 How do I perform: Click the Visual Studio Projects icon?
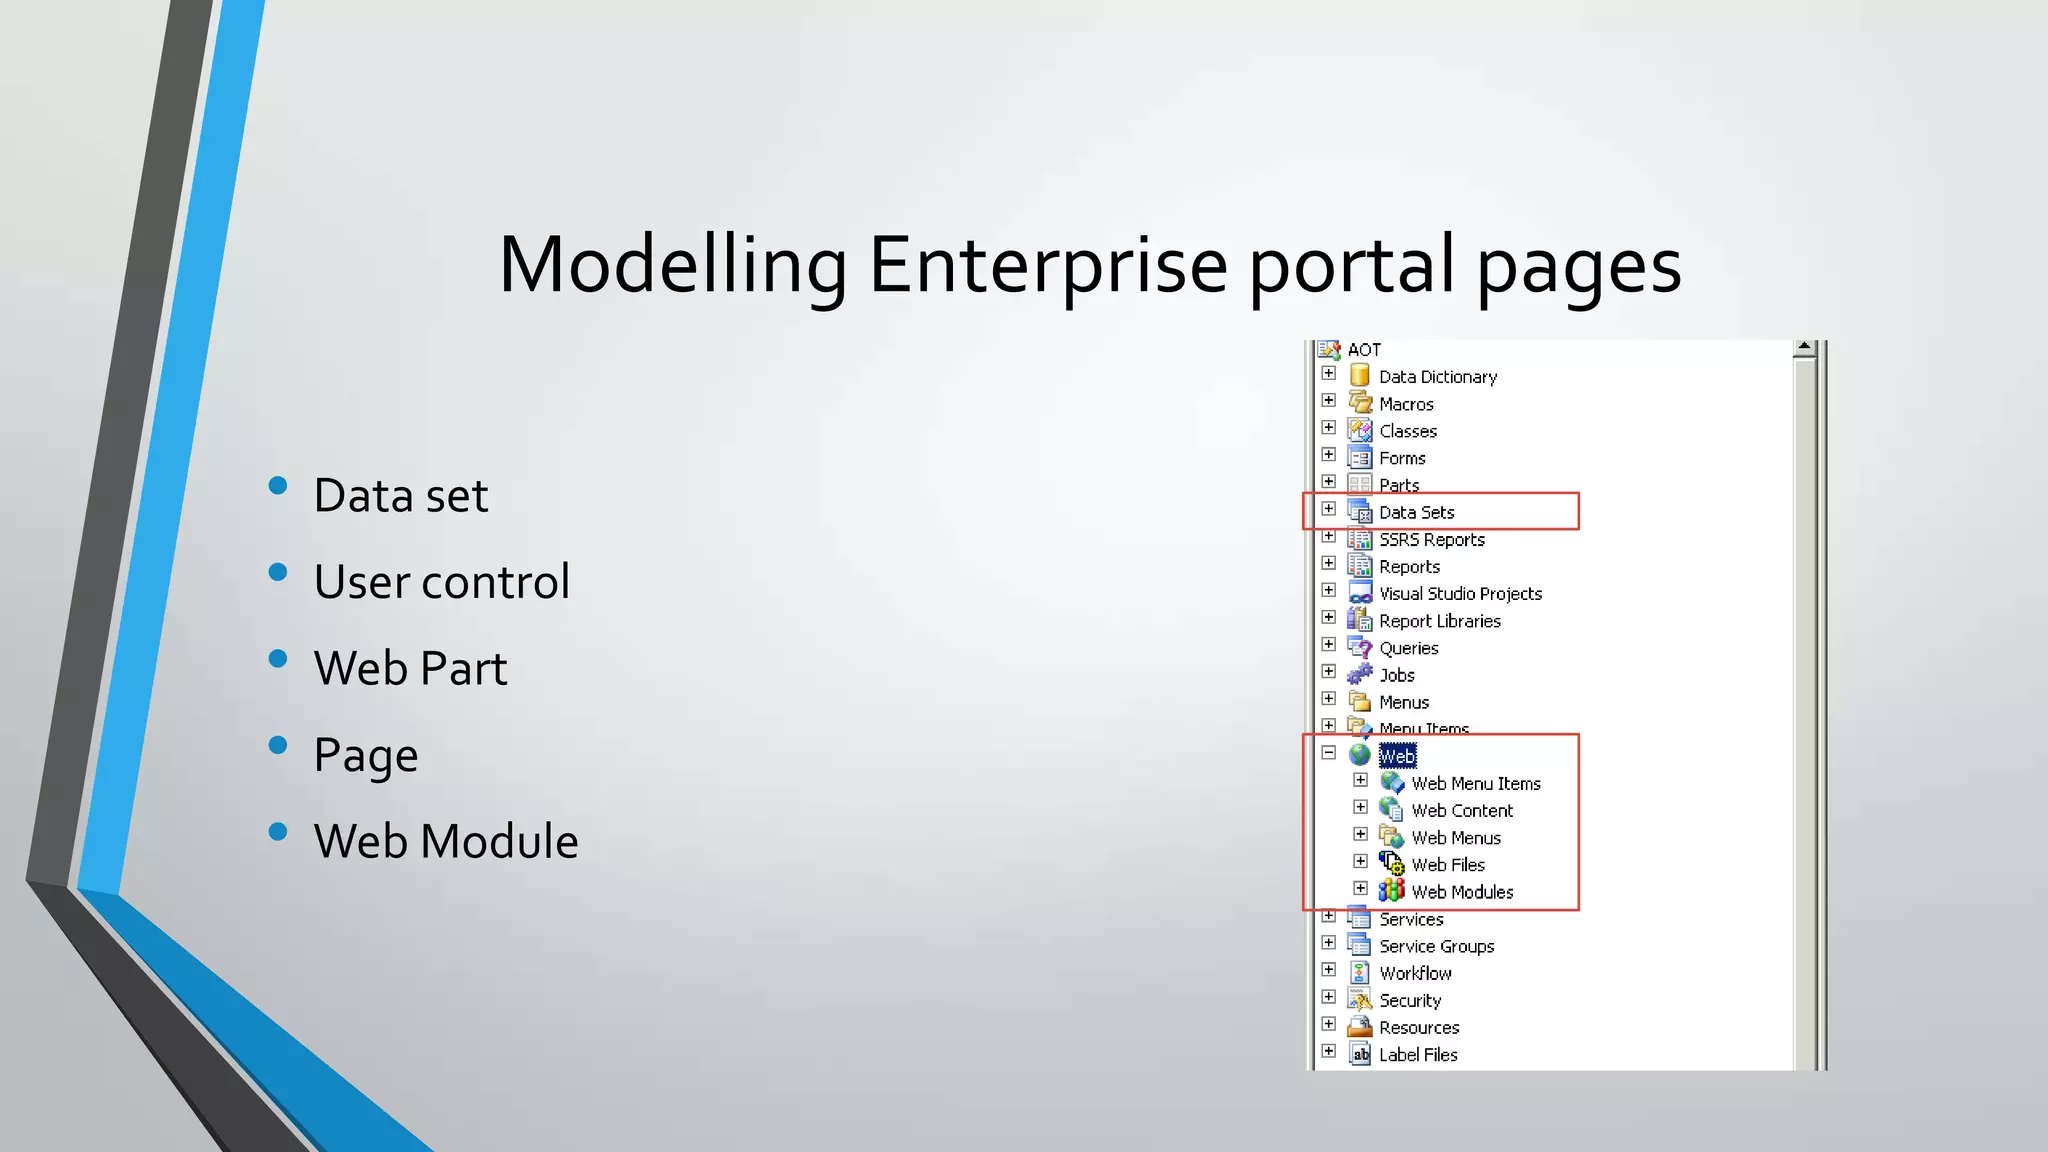pos(1360,593)
